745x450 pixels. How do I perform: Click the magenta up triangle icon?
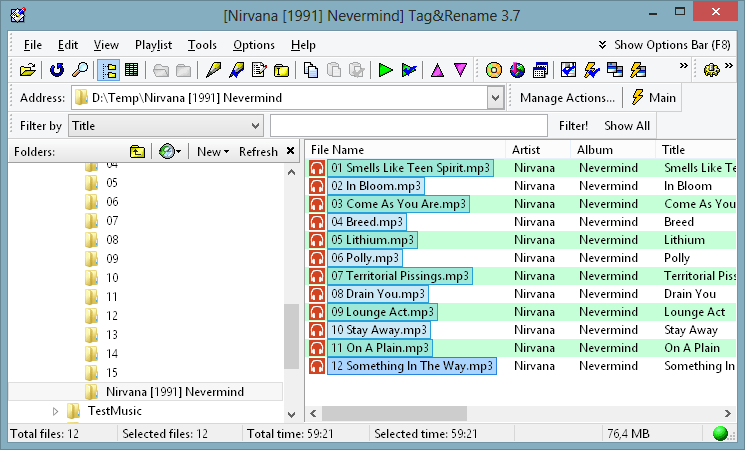(x=437, y=70)
